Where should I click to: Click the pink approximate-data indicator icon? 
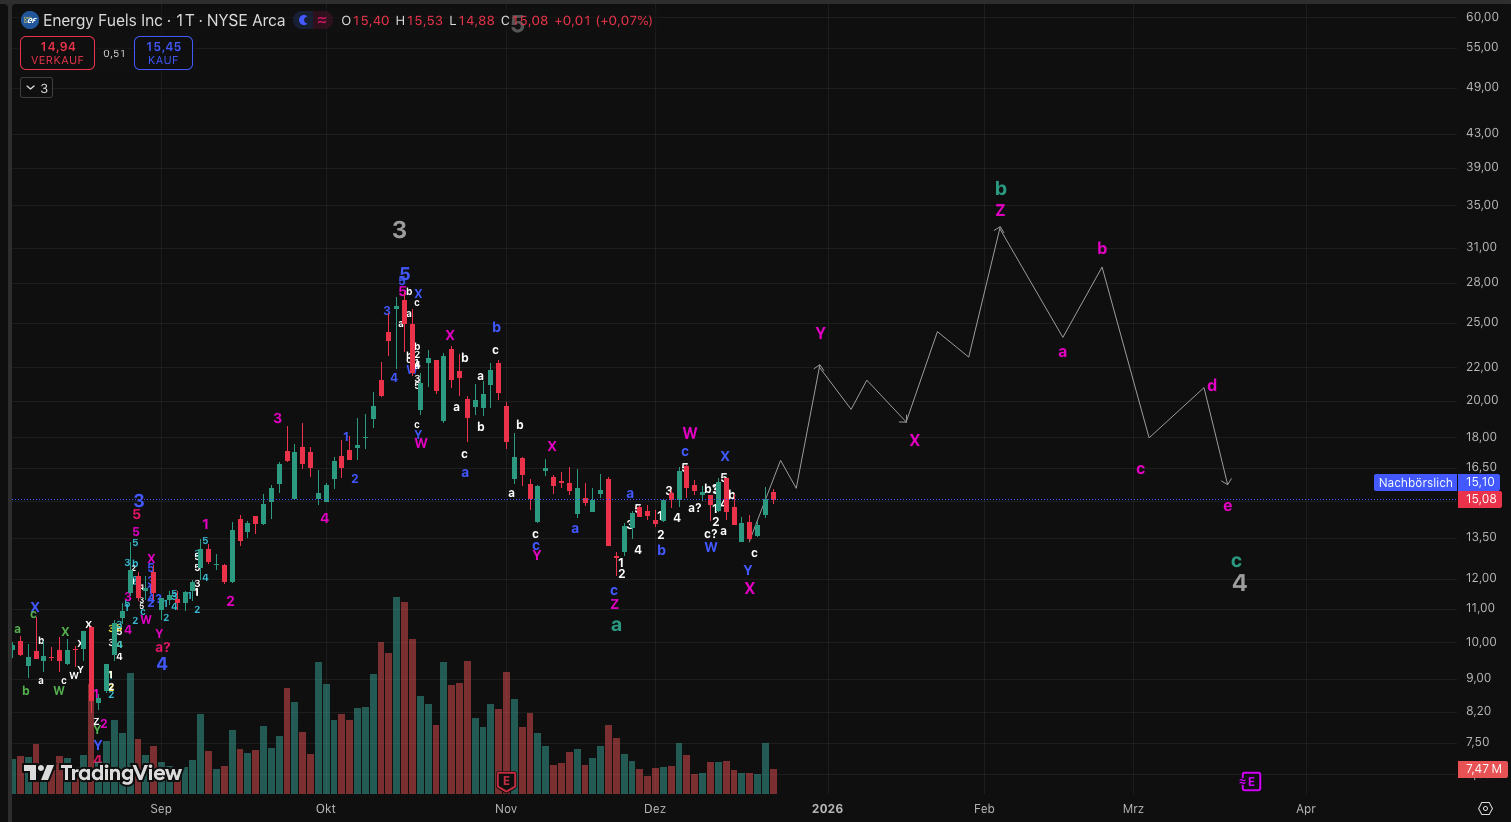[322, 20]
